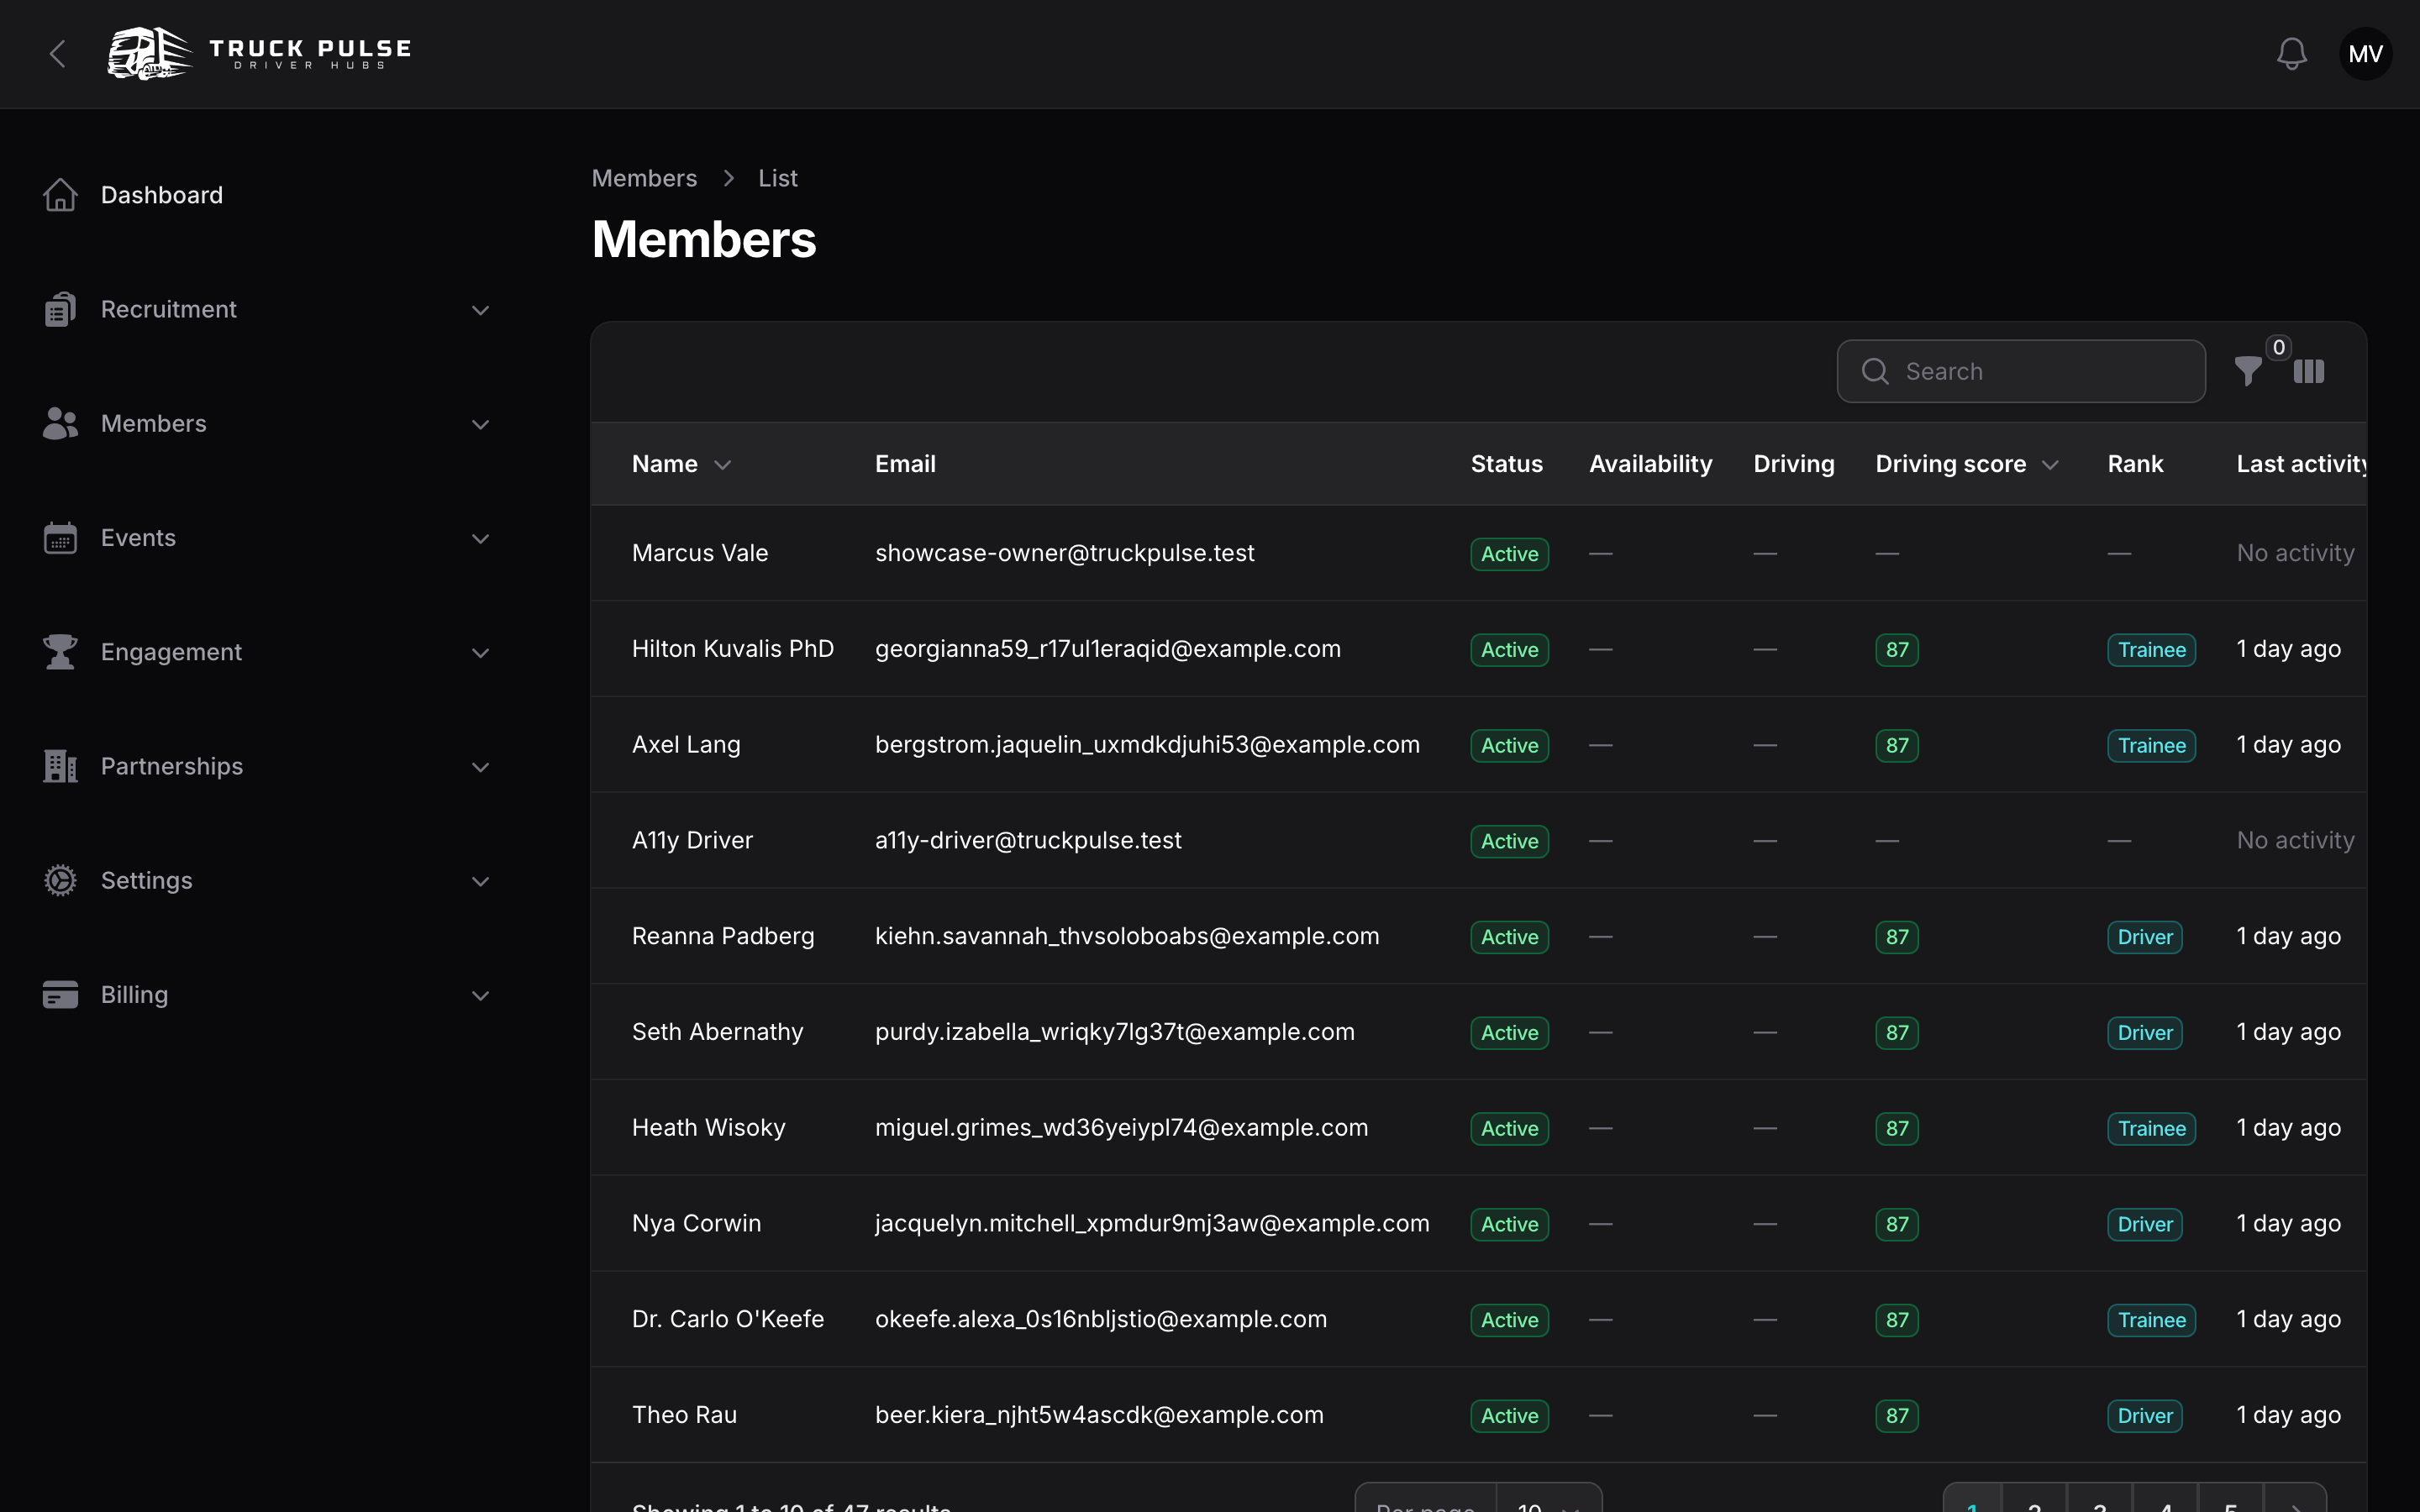Image resolution: width=2420 pixels, height=1512 pixels.
Task: Expand the Billing section chevron
Action: pyautogui.click(x=480, y=995)
